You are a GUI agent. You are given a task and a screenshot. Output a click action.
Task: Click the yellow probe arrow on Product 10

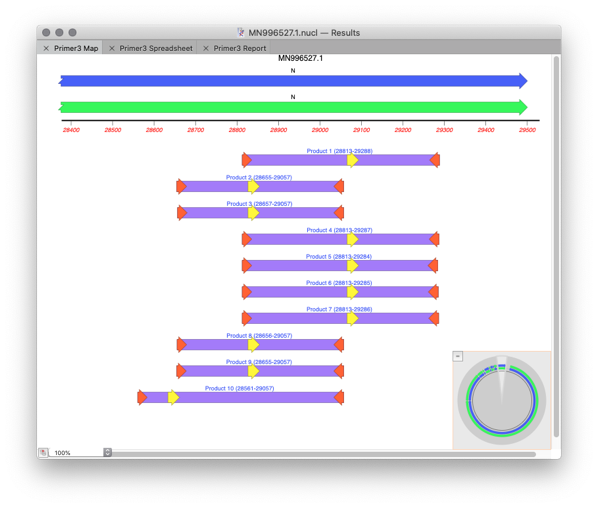(x=174, y=397)
